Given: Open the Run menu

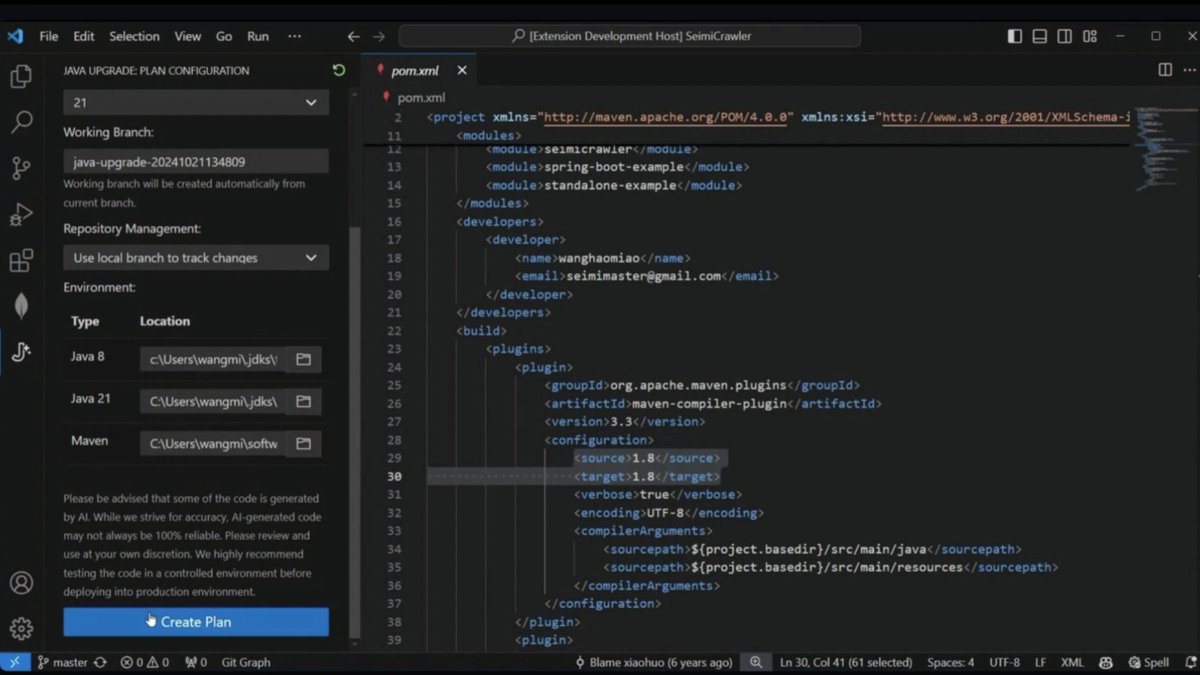Looking at the screenshot, I should click(258, 36).
